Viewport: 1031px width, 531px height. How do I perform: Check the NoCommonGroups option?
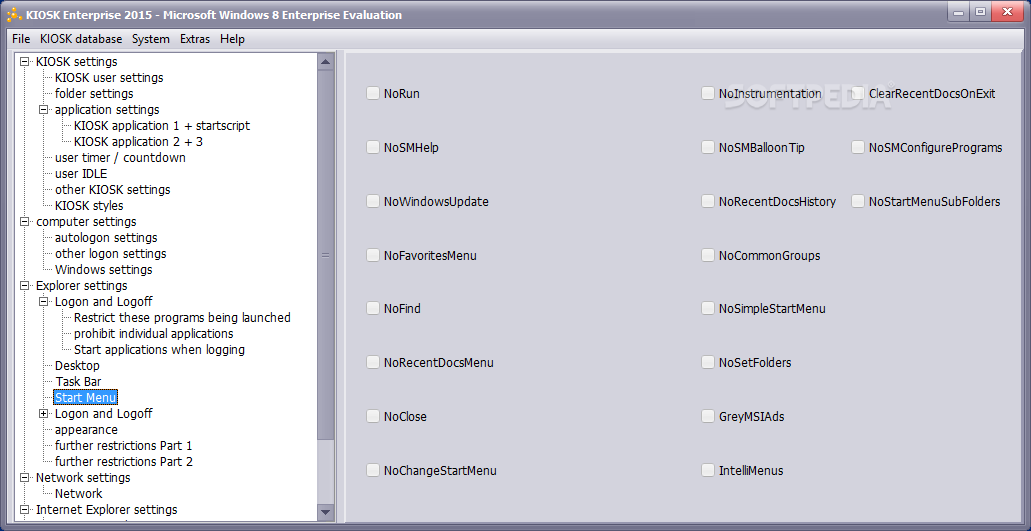[x=707, y=255]
